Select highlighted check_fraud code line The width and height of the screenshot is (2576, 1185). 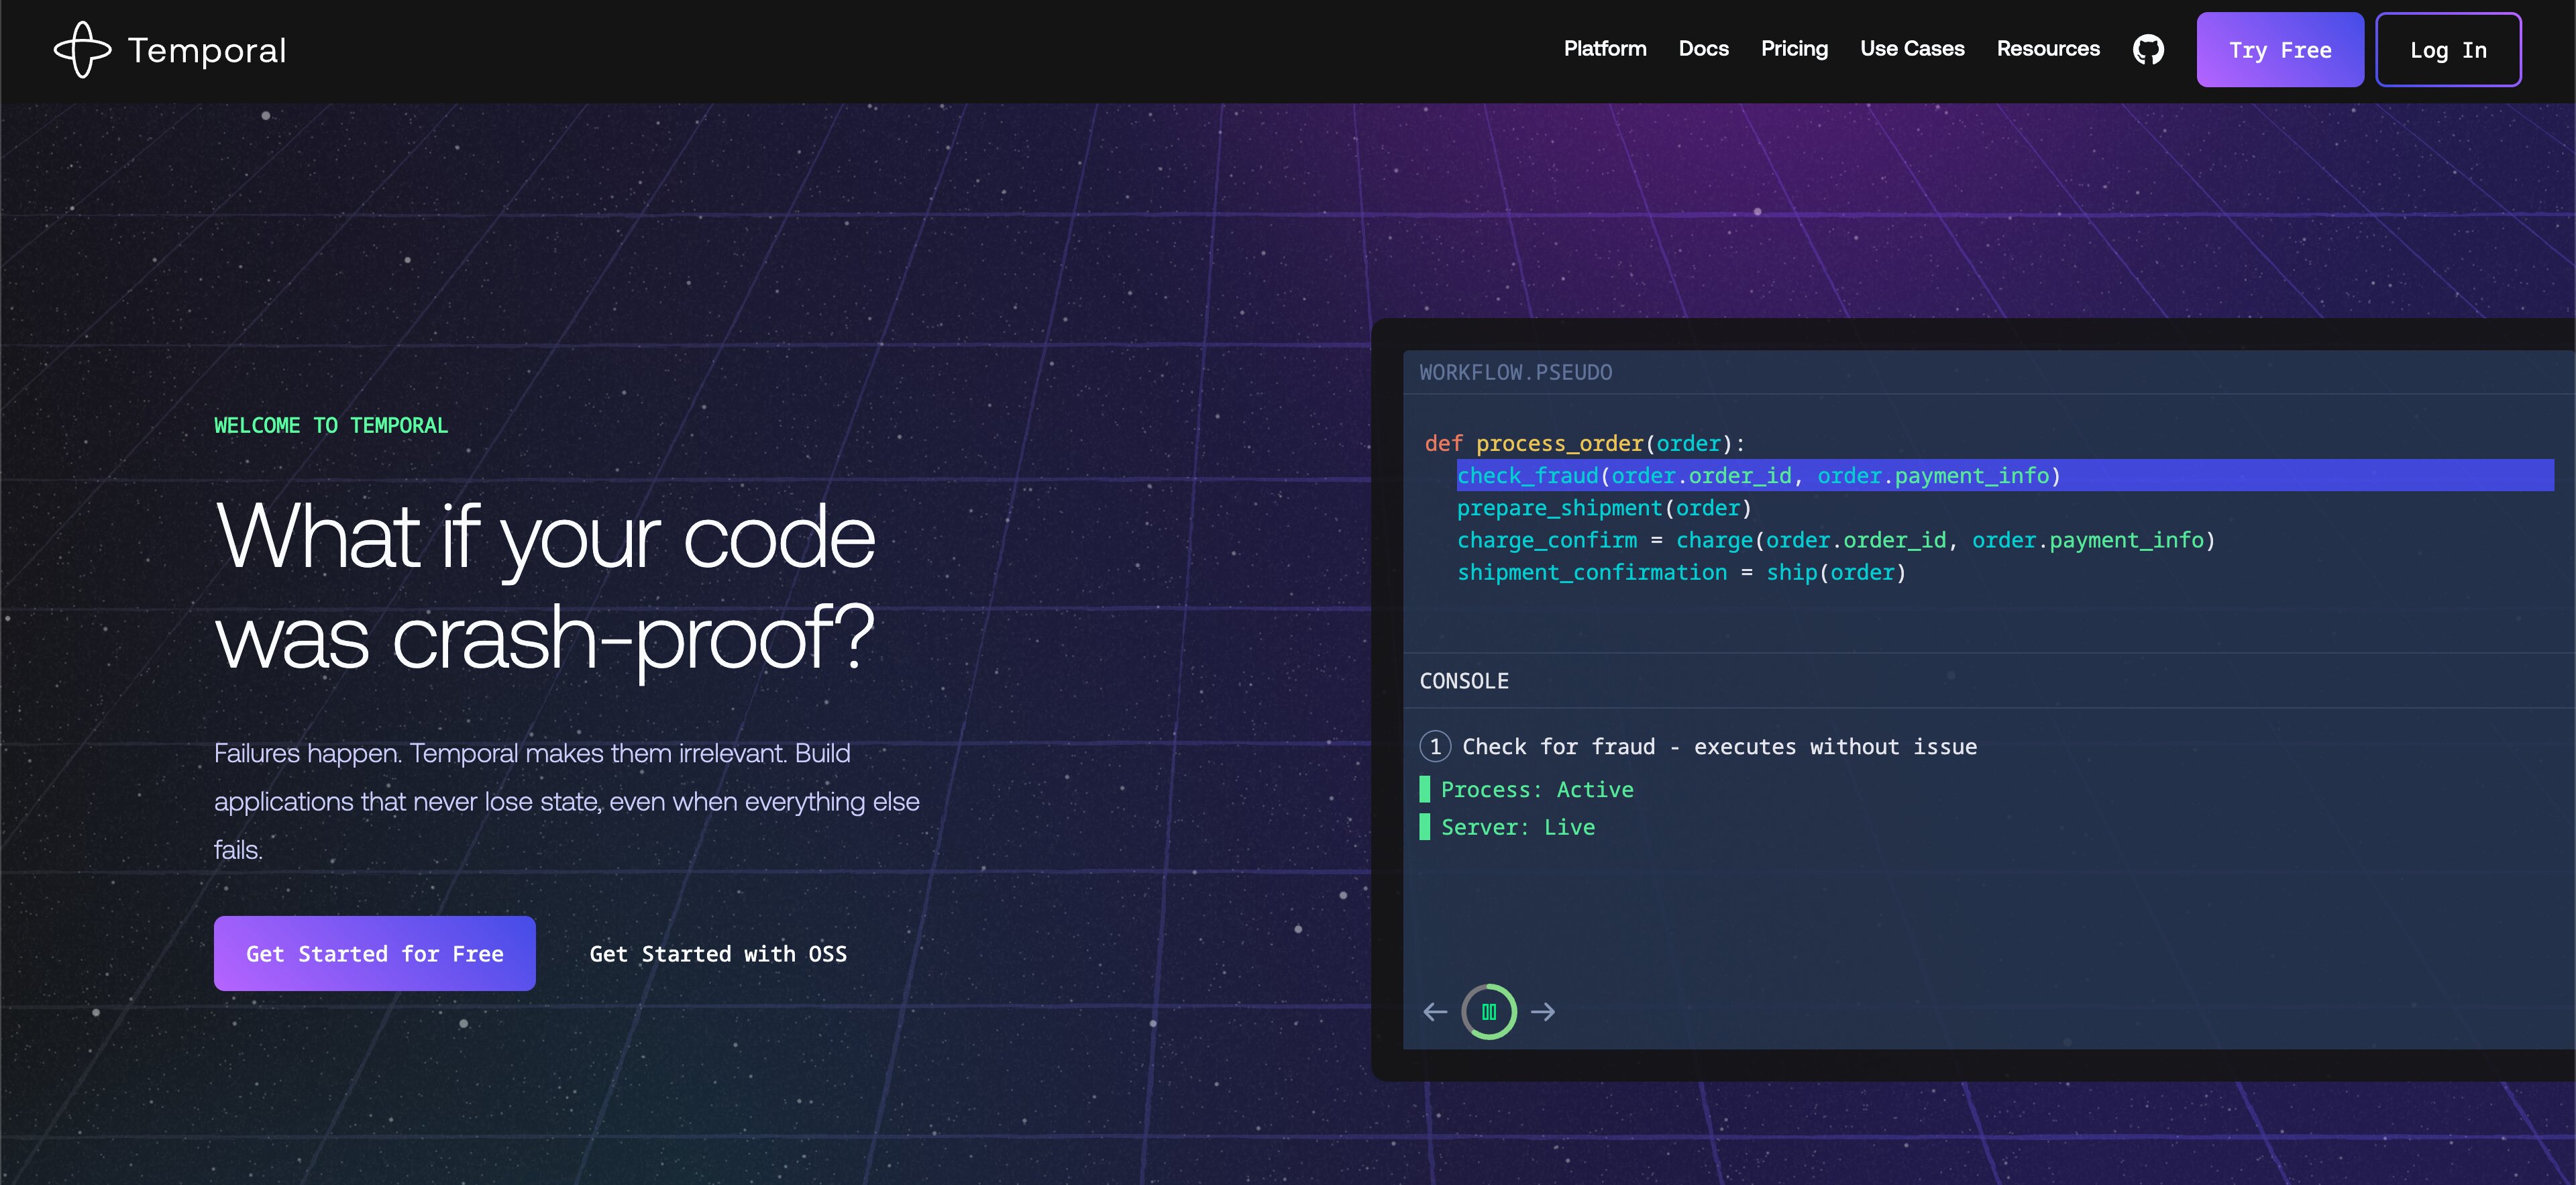tap(1758, 476)
